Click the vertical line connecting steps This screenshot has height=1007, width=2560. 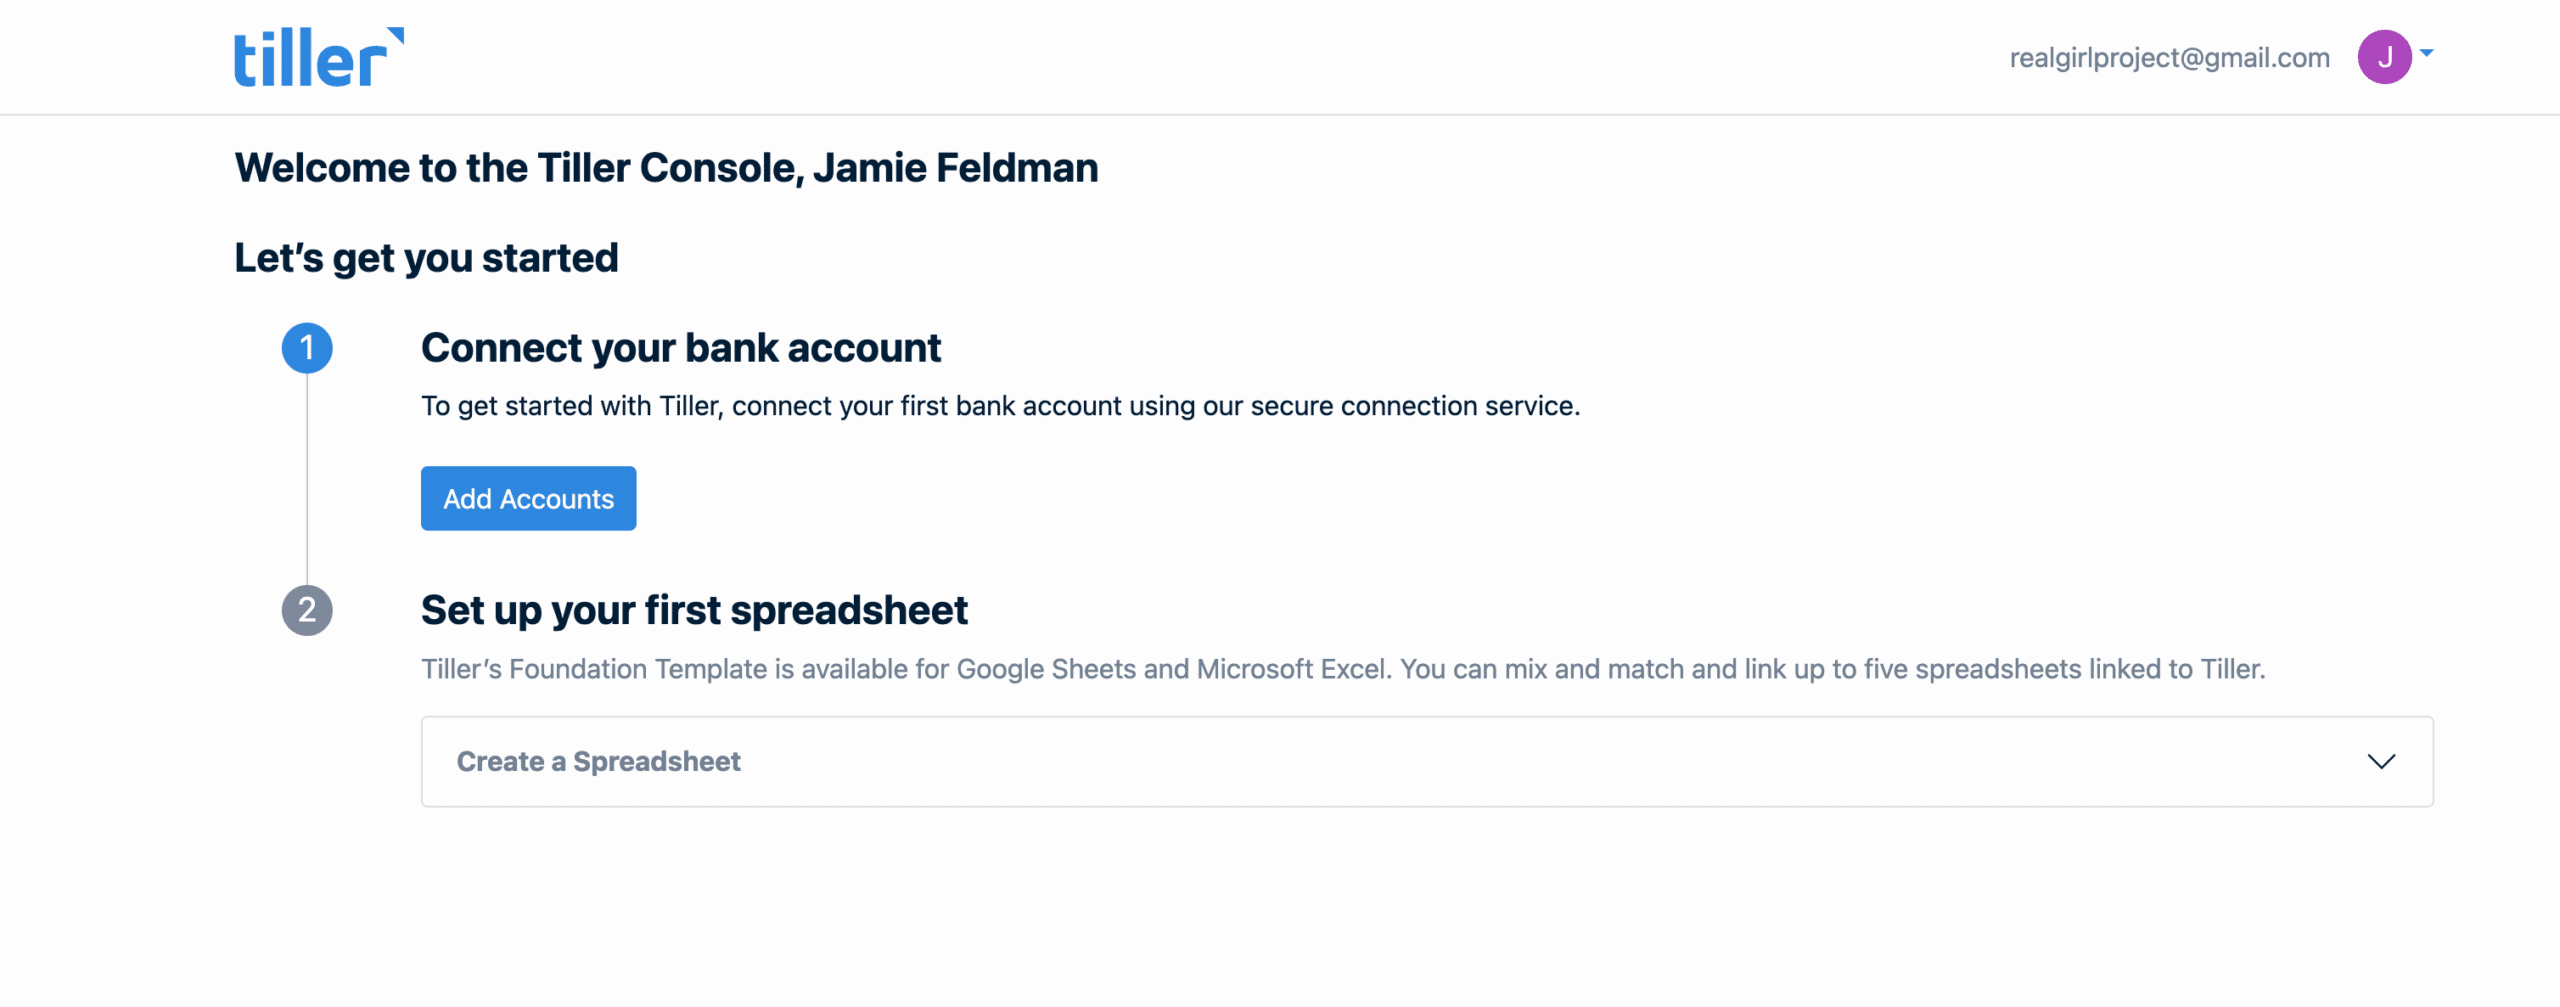pos(307,479)
